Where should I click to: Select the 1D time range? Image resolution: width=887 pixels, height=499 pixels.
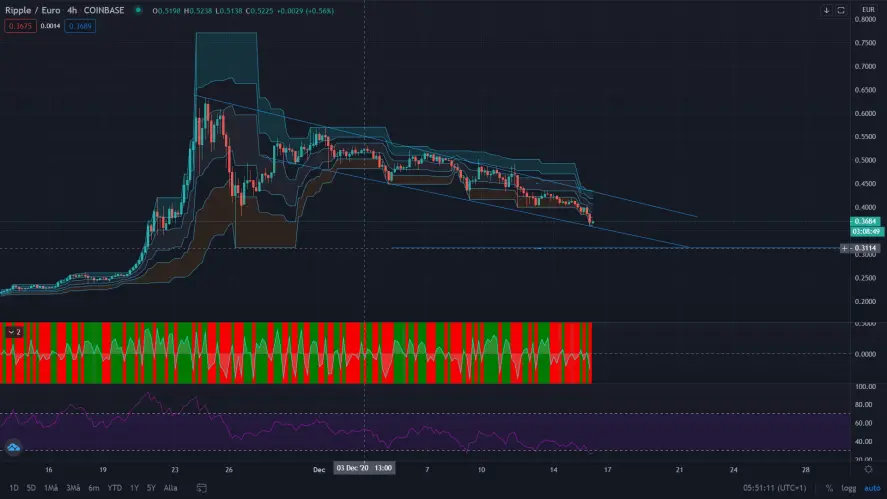(x=14, y=488)
